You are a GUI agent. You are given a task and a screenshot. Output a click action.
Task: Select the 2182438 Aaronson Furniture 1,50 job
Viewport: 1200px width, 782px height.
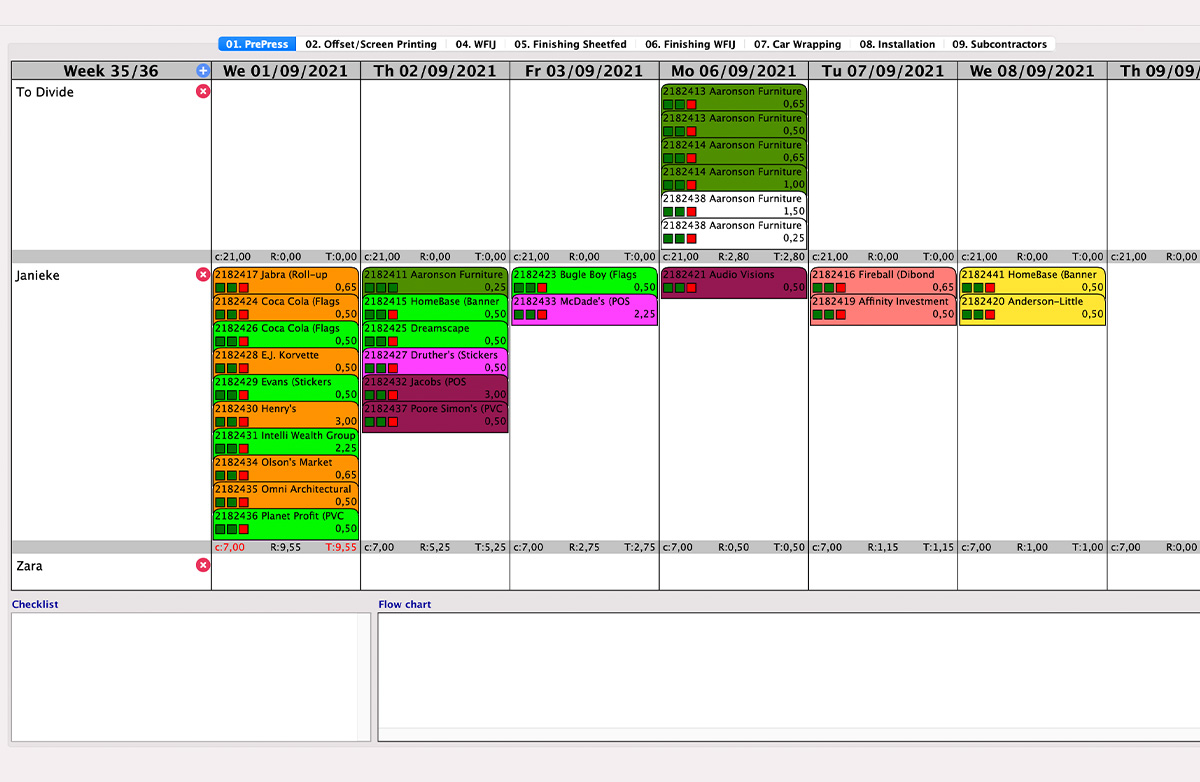coord(733,205)
